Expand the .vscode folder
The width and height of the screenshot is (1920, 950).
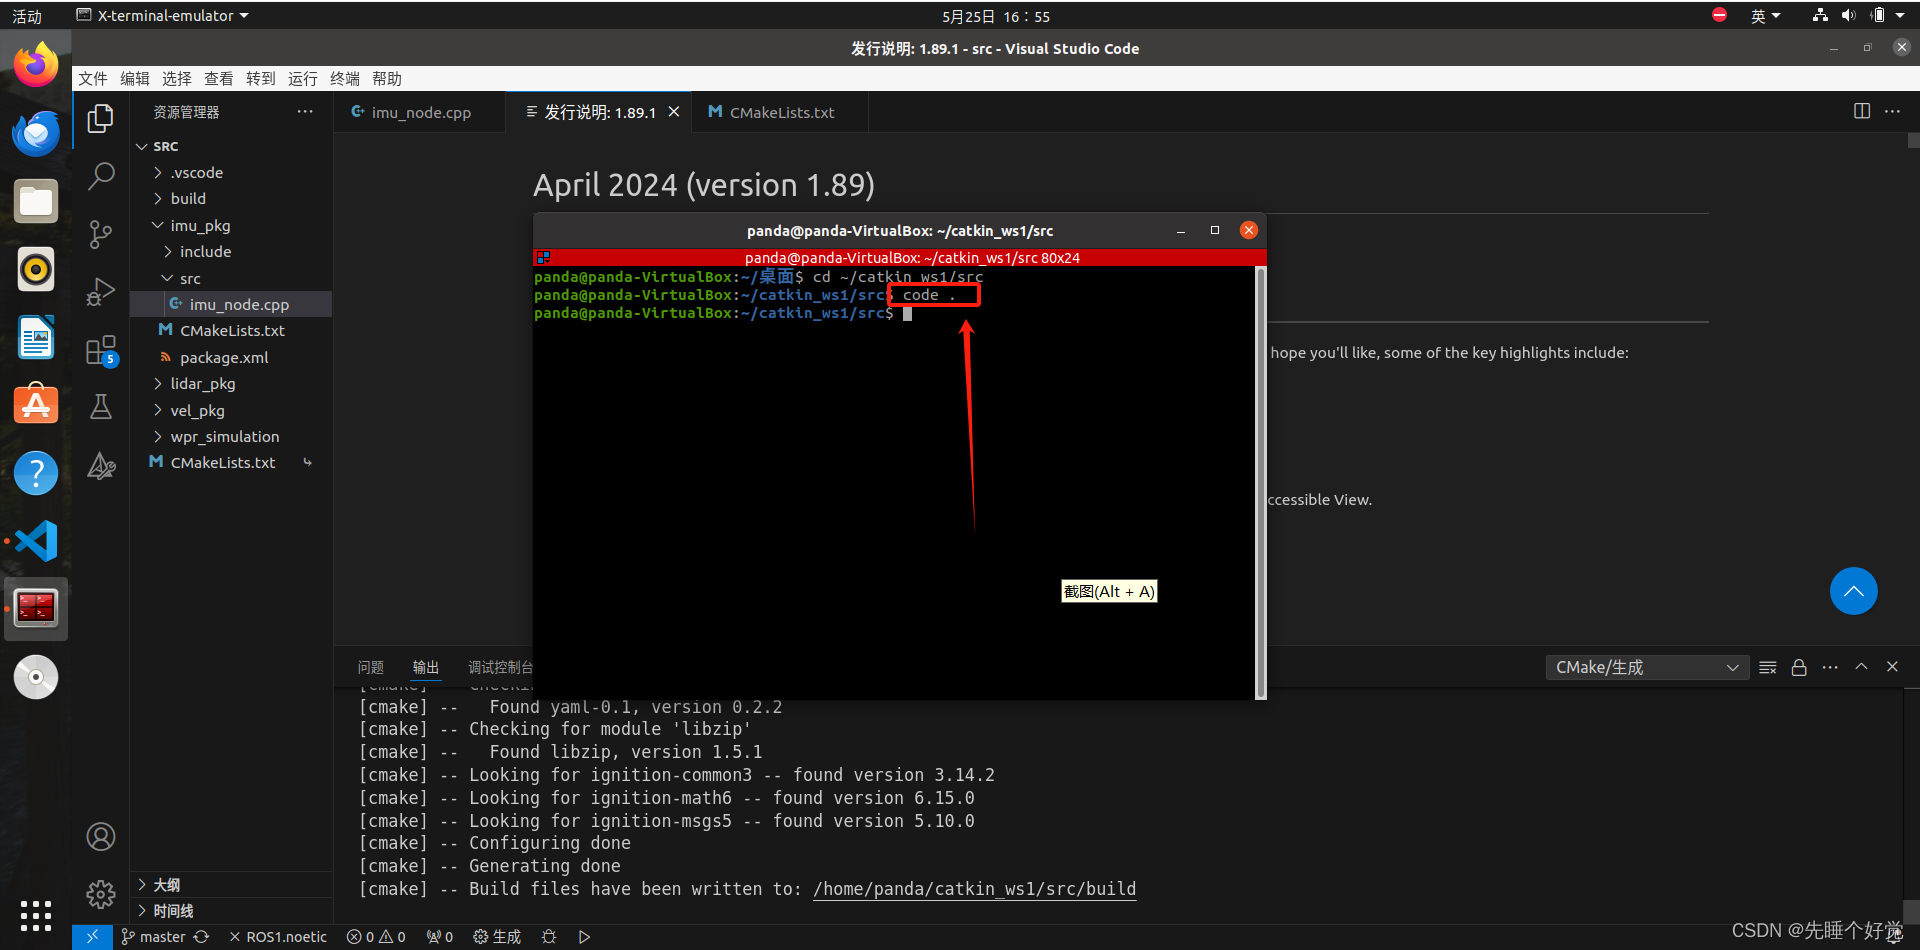[x=231, y=172]
